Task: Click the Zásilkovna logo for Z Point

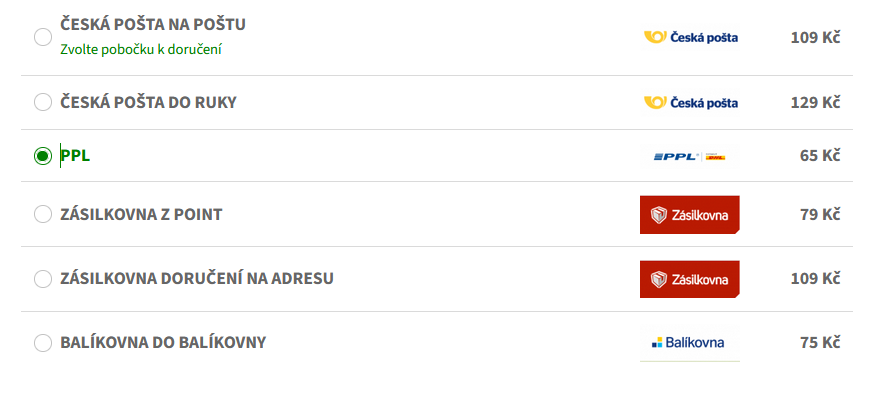Action: coord(690,214)
